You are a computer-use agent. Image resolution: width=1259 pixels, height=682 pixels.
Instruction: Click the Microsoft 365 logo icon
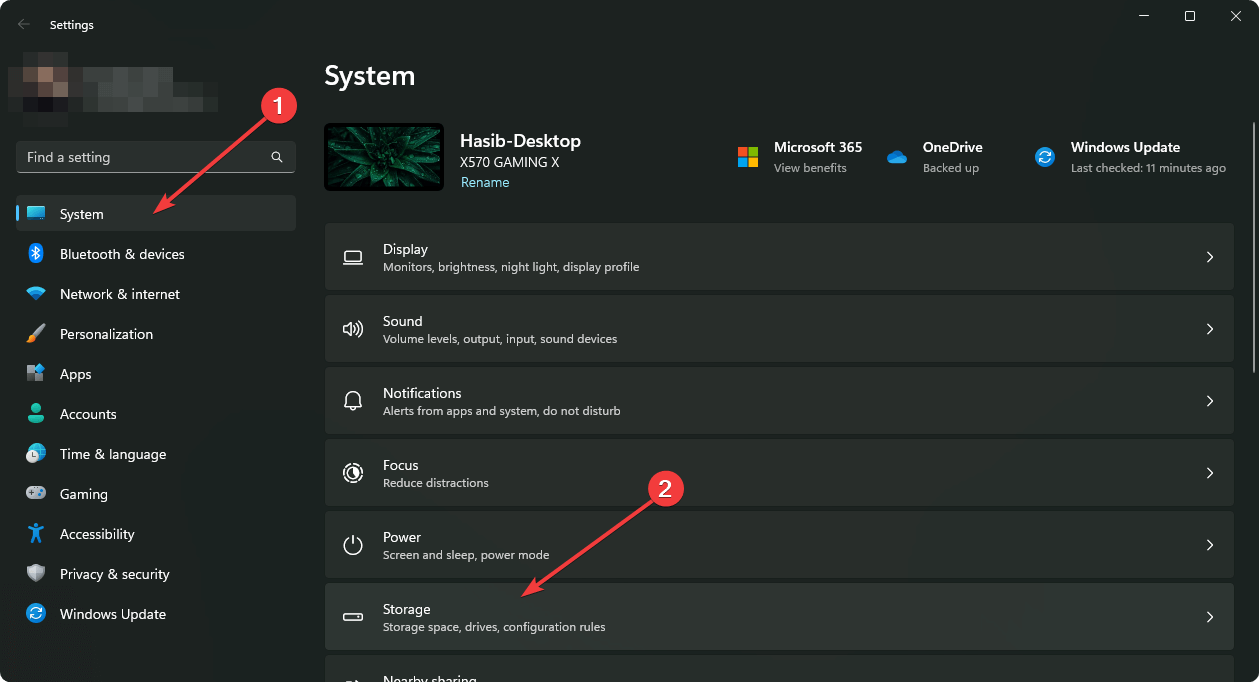[748, 157]
